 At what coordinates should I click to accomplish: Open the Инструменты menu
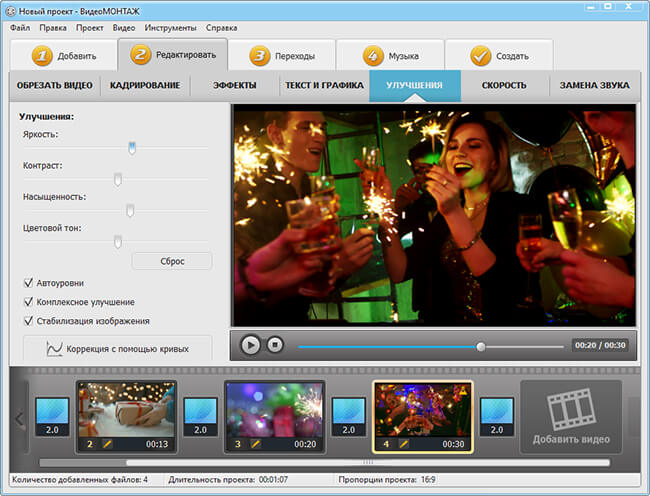[170, 28]
